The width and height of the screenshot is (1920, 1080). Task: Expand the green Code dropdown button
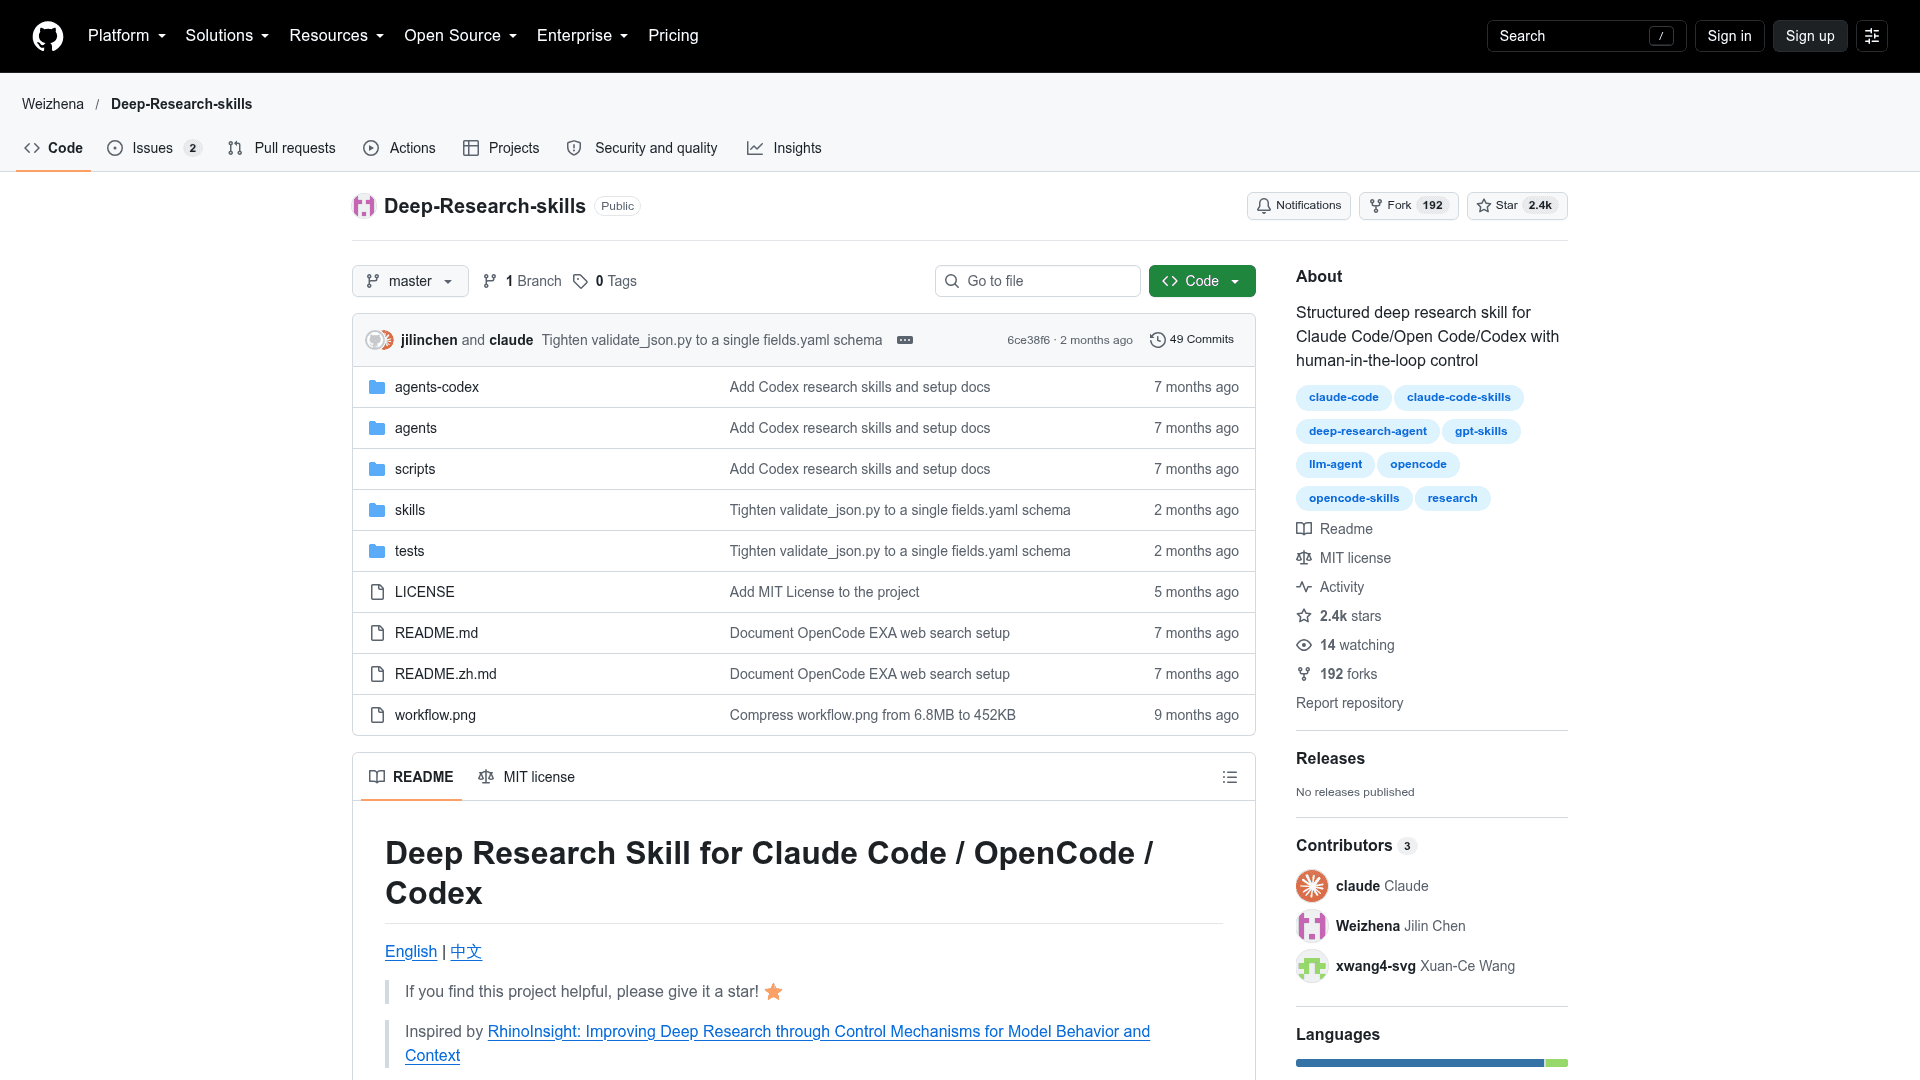pyautogui.click(x=1202, y=281)
